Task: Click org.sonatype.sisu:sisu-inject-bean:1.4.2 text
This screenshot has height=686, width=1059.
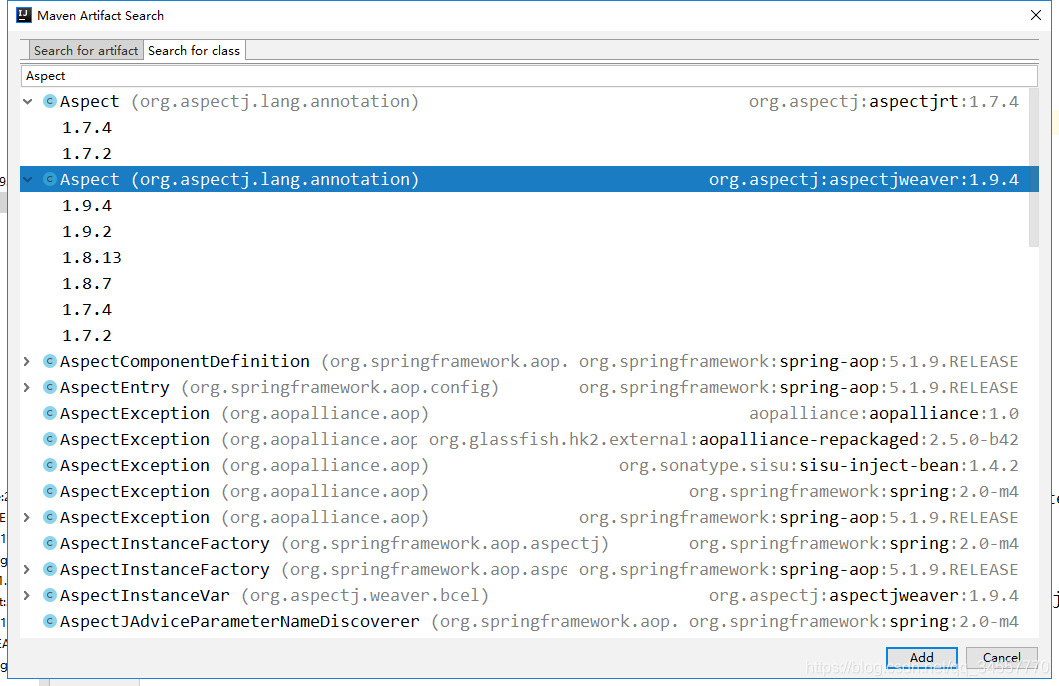Action: 819,465
